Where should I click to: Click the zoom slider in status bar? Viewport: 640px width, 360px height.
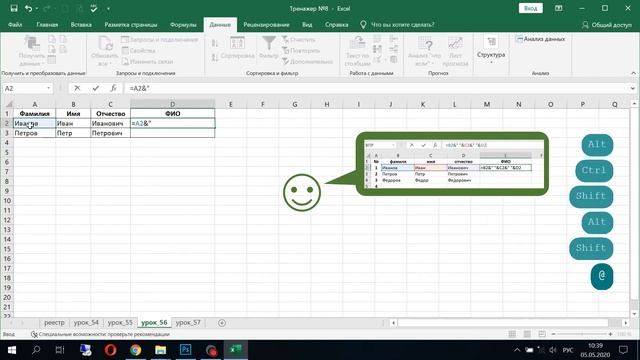coord(582,334)
